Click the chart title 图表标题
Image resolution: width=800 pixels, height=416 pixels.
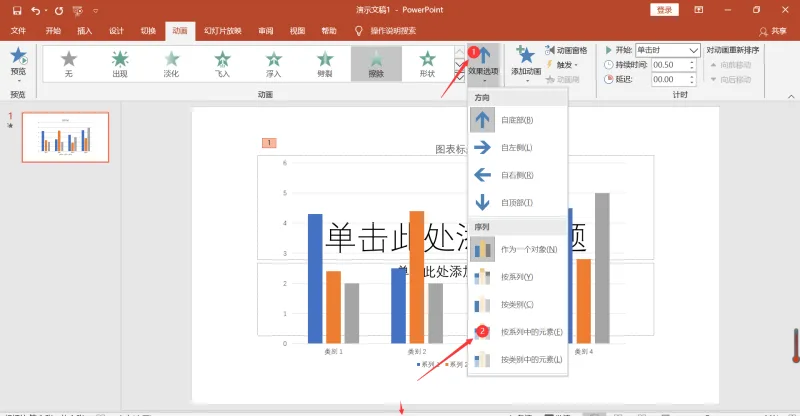[451, 149]
